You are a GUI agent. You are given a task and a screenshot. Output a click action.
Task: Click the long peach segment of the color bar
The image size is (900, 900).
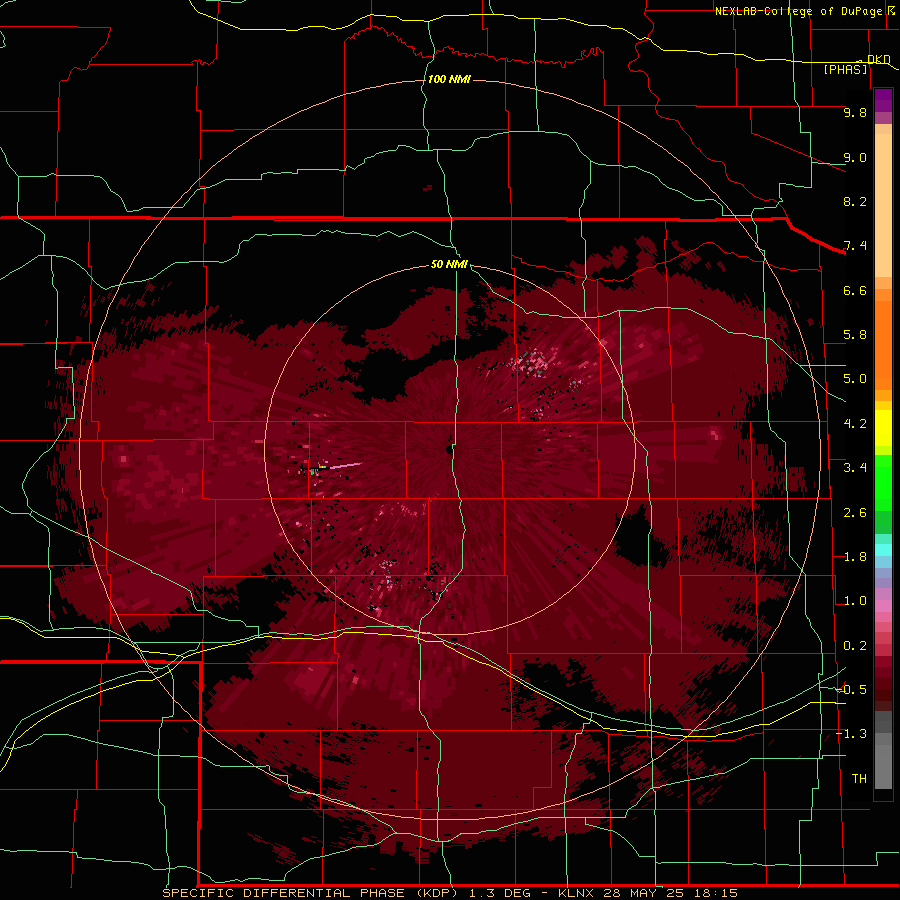point(883,205)
